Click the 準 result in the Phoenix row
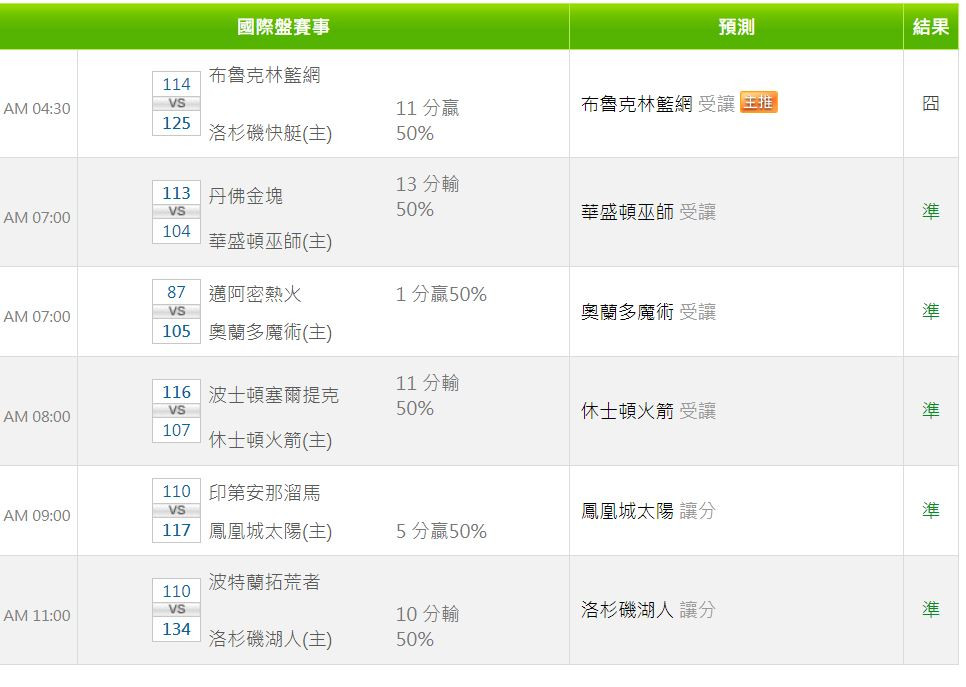The width and height of the screenshot is (966, 687). (930, 510)
